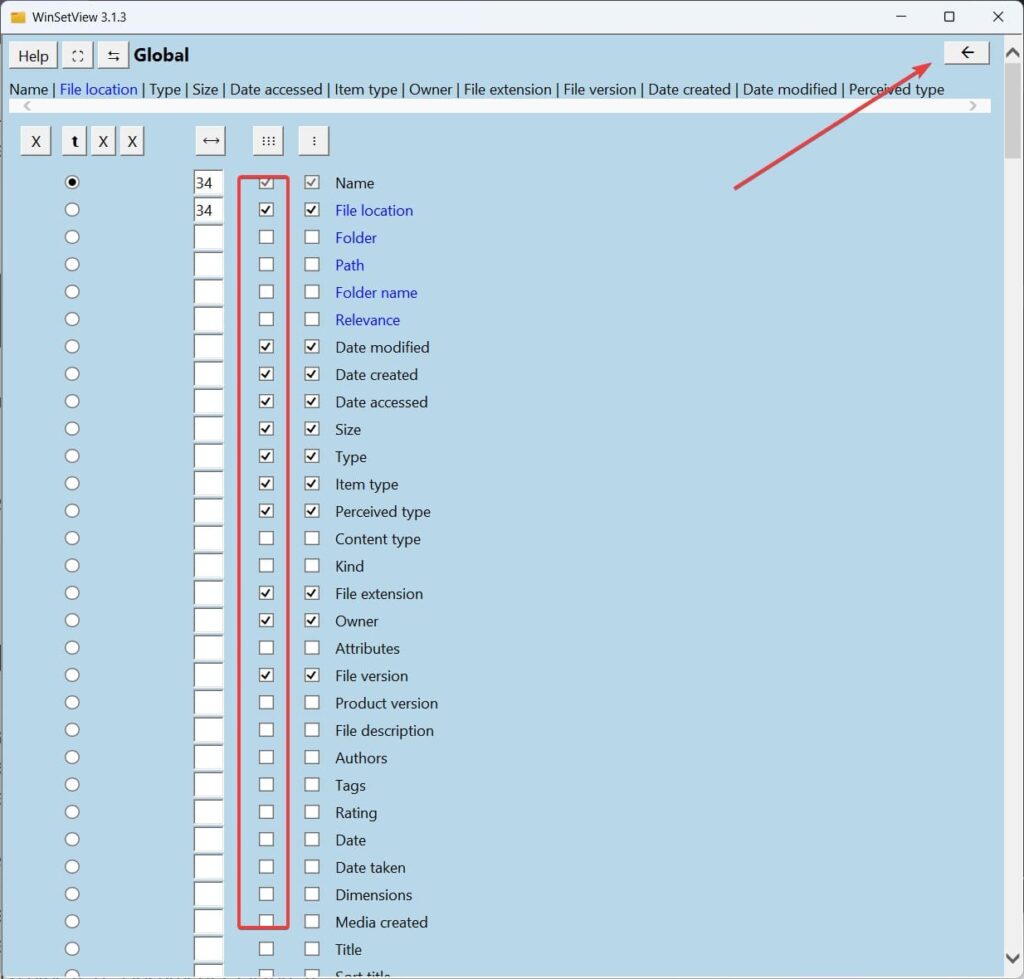The image size is (1024, 979).
Task: Click the expand icon next to Help
Action: click(76, 55)
